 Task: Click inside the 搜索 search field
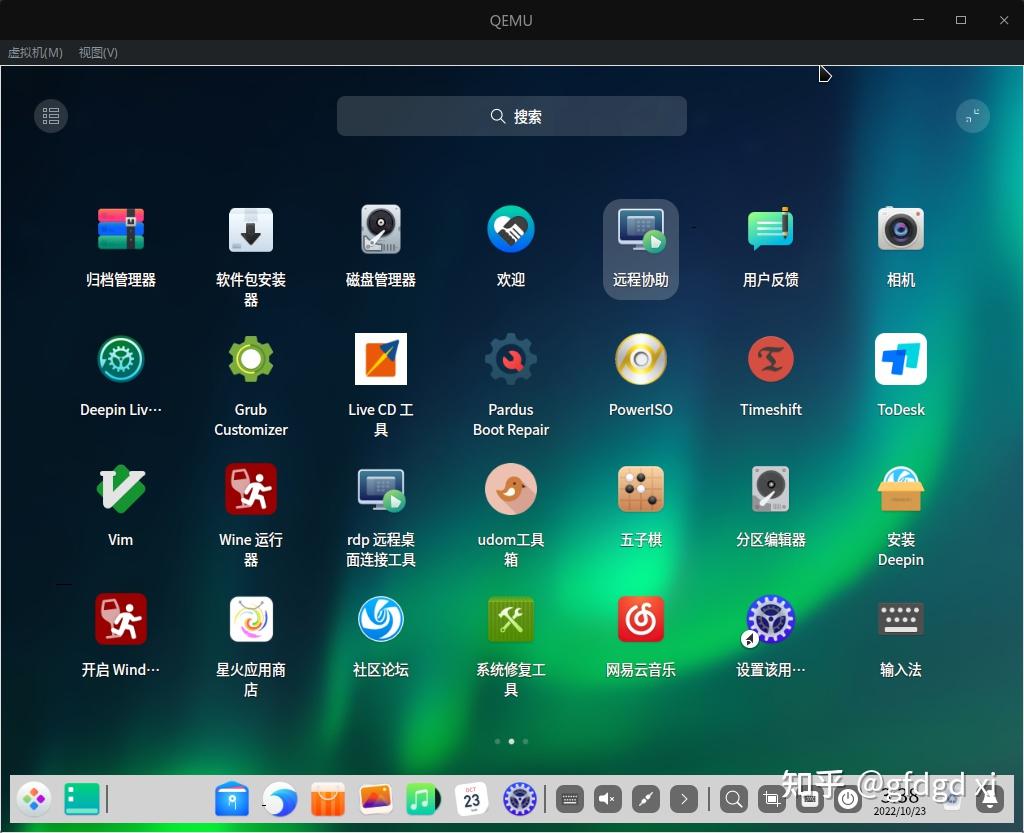[512, 116]
